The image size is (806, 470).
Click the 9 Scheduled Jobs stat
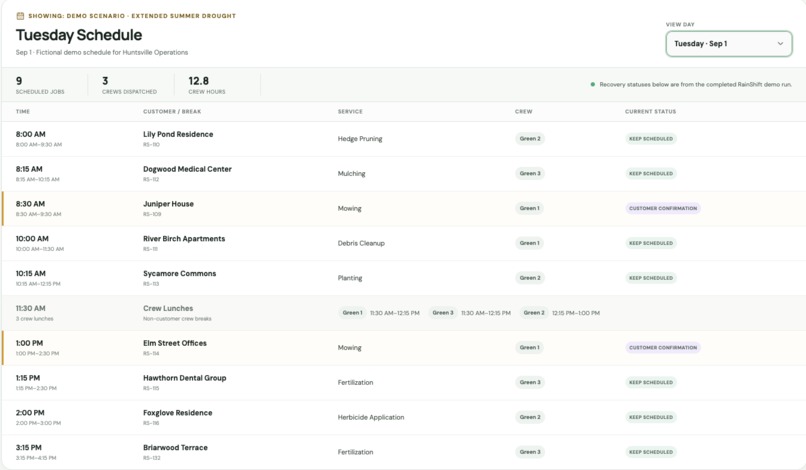(40, 85)
